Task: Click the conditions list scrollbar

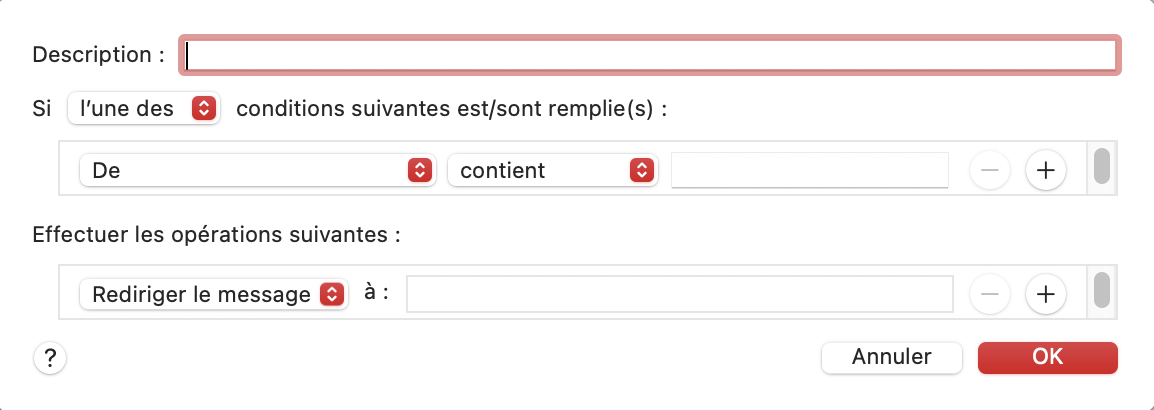Action: tap(1102, 166)
